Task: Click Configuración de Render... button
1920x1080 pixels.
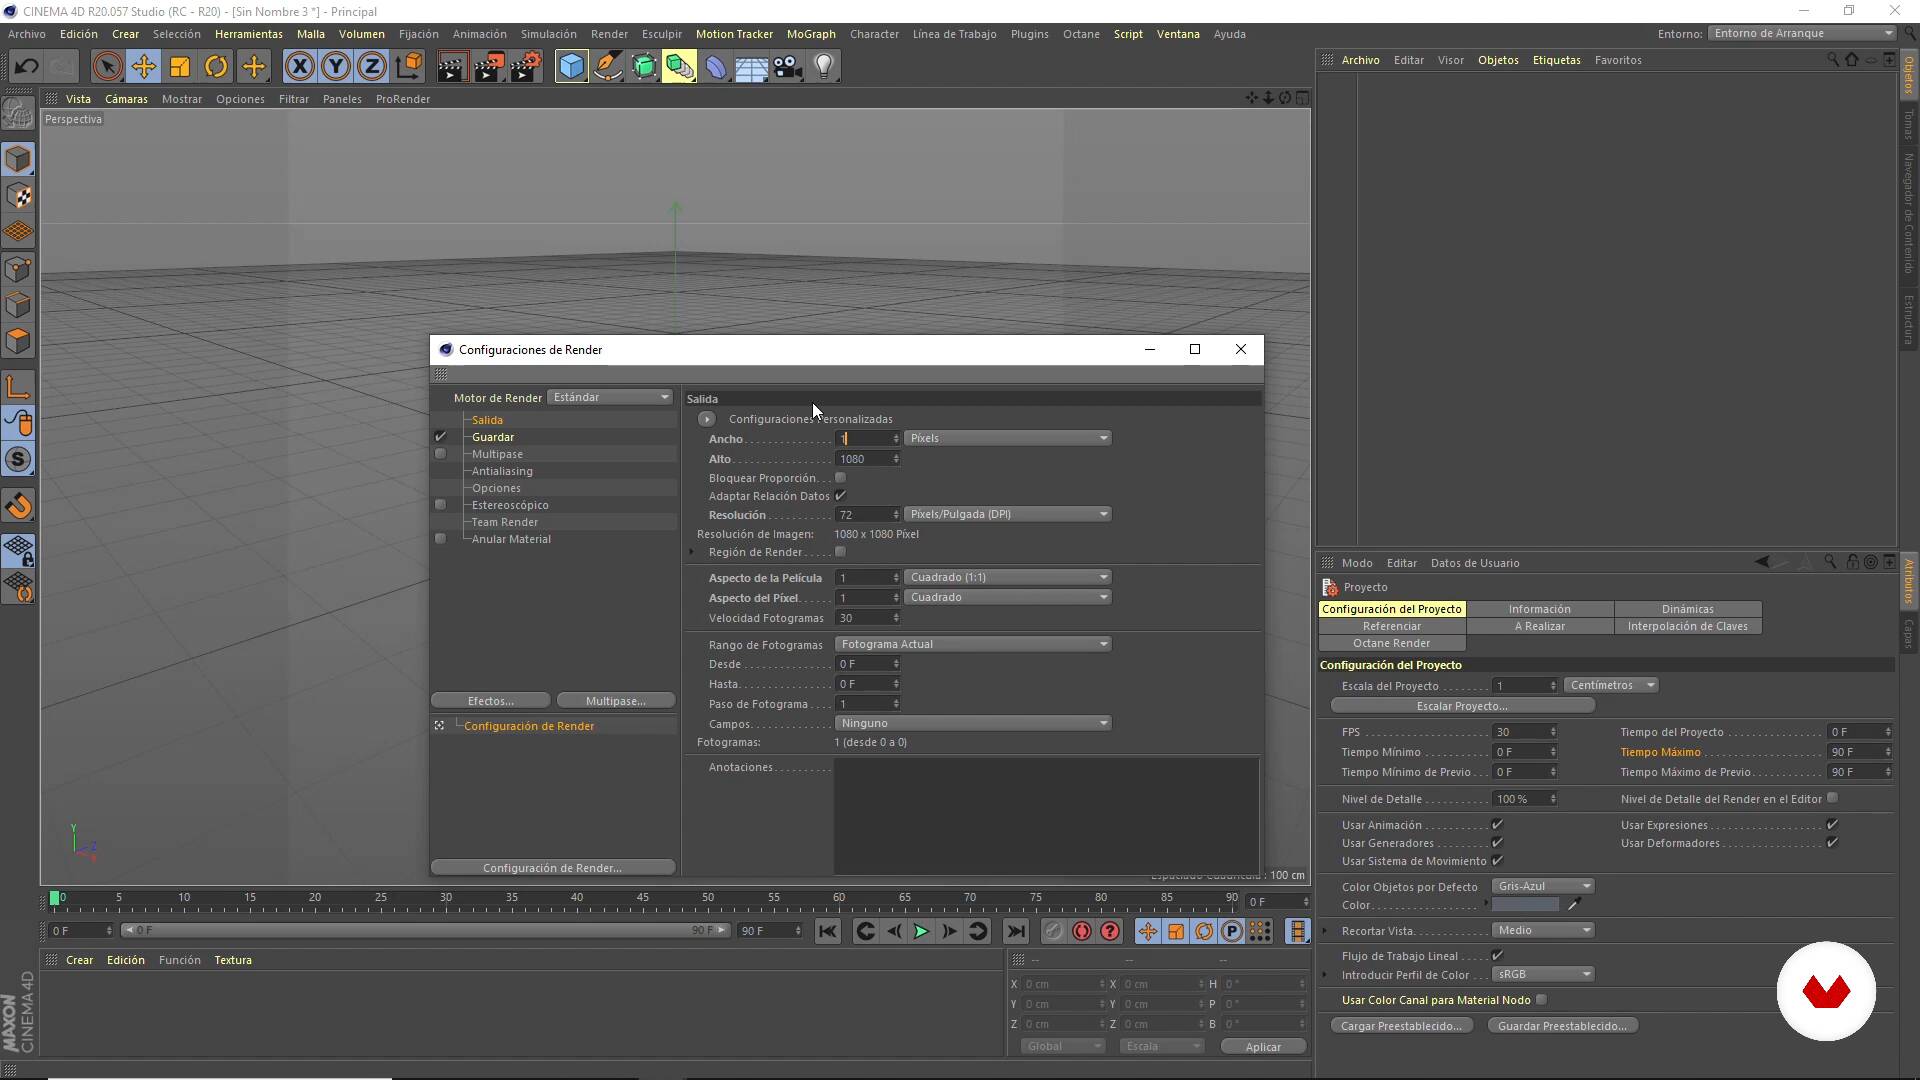Action: pos(552,868)
